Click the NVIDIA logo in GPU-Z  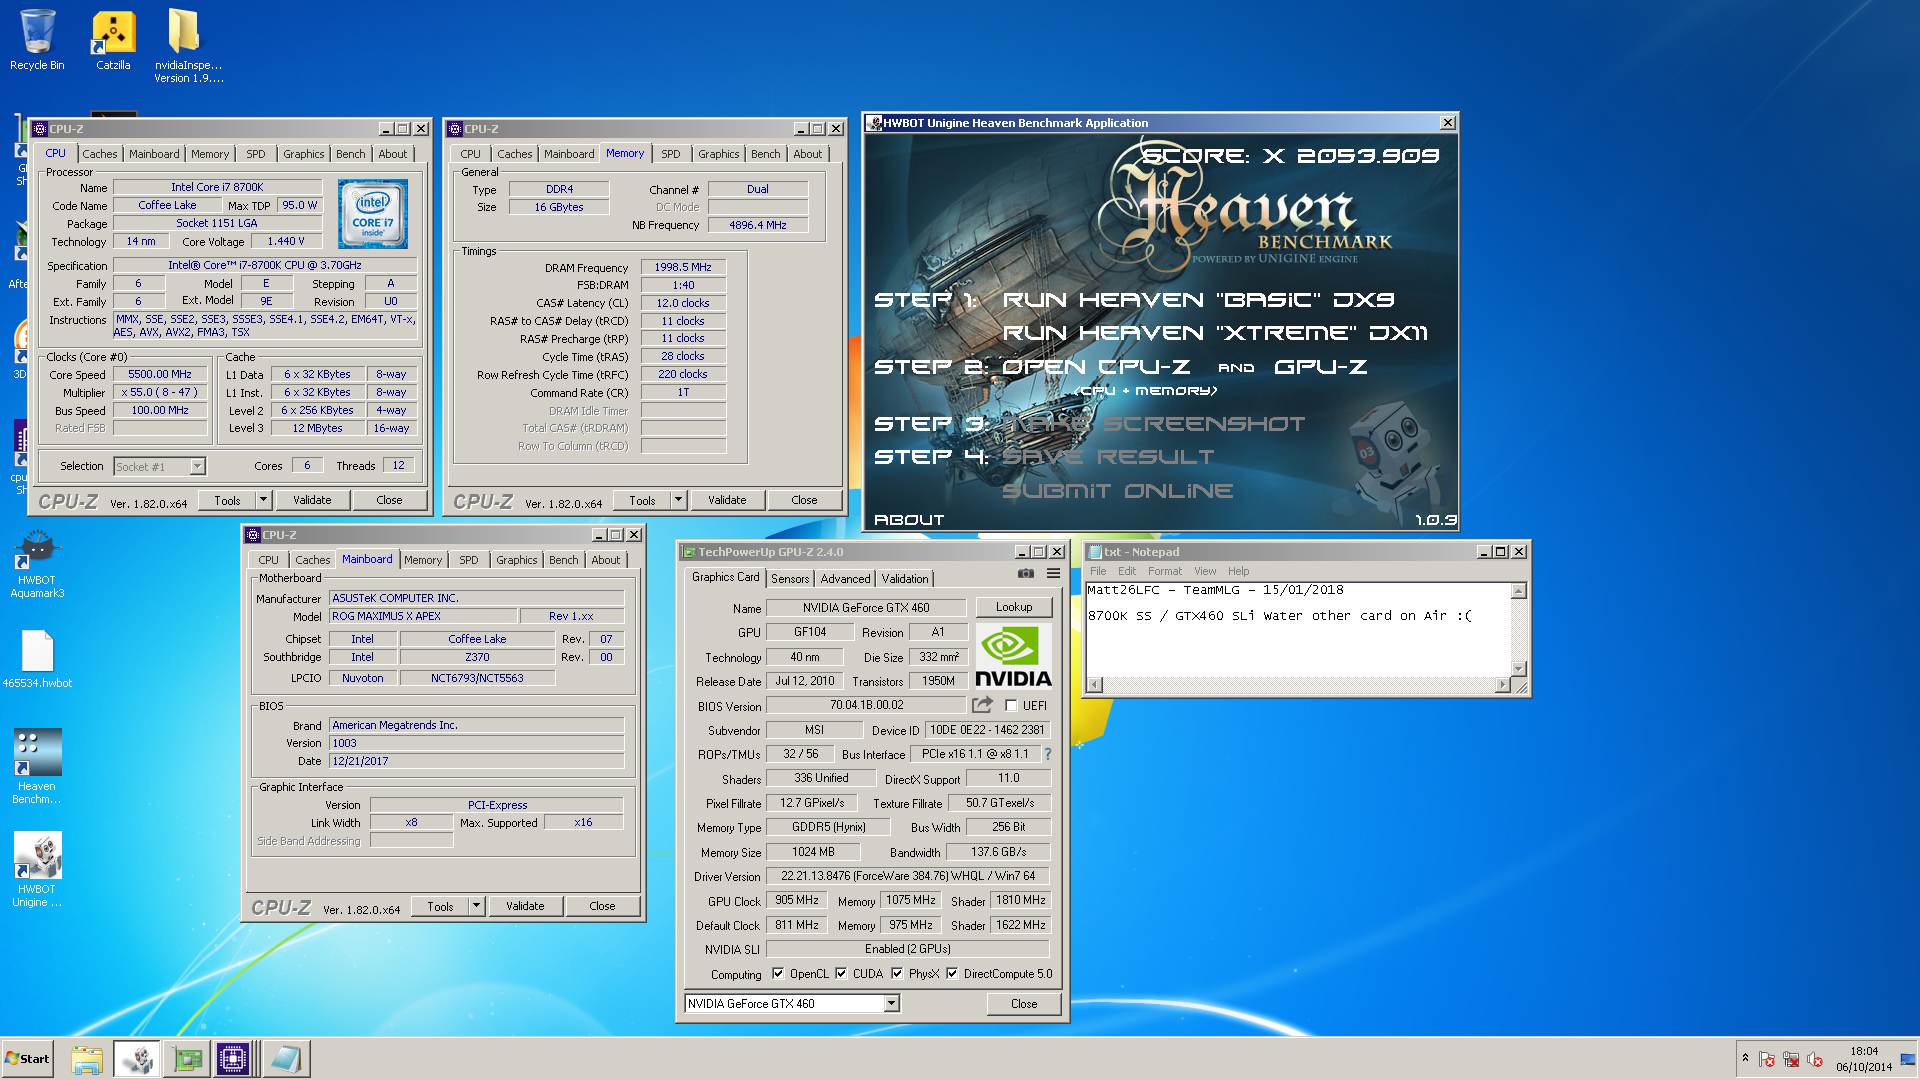(1013, 656)
